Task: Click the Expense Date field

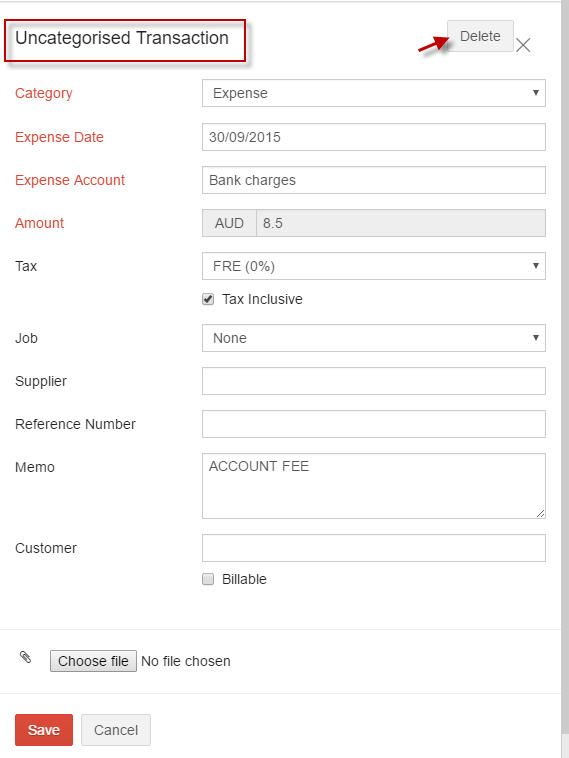Action: [374, 137]
